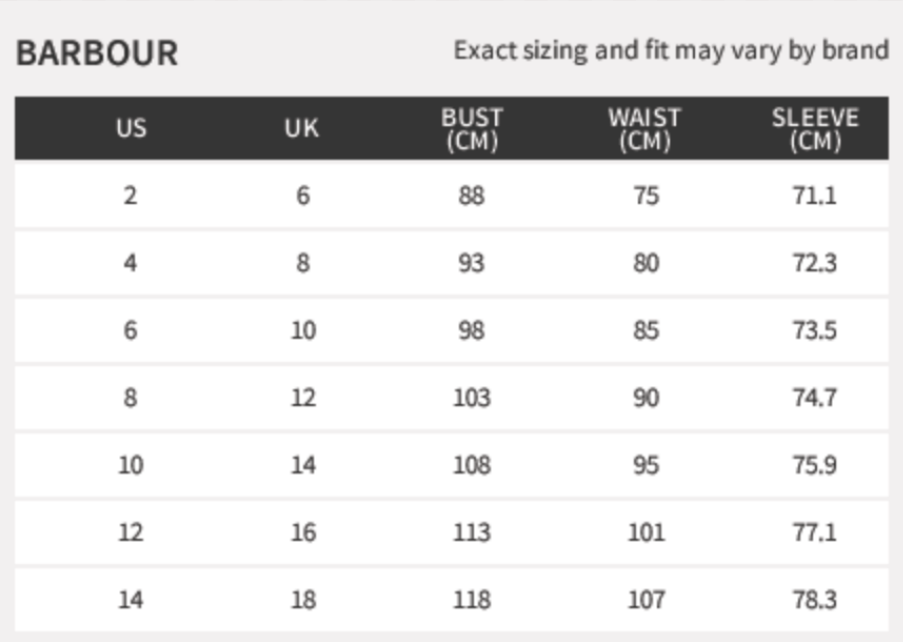903x642 pixels.
Task: Select the UK column header
Action: click(302, 129)
